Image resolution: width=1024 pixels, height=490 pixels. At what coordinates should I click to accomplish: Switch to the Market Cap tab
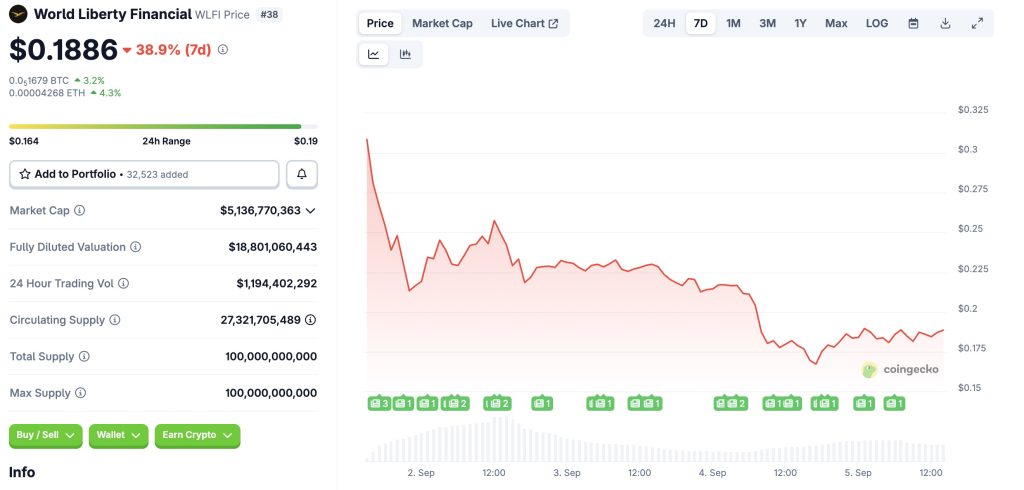click(x=442, y=23)
